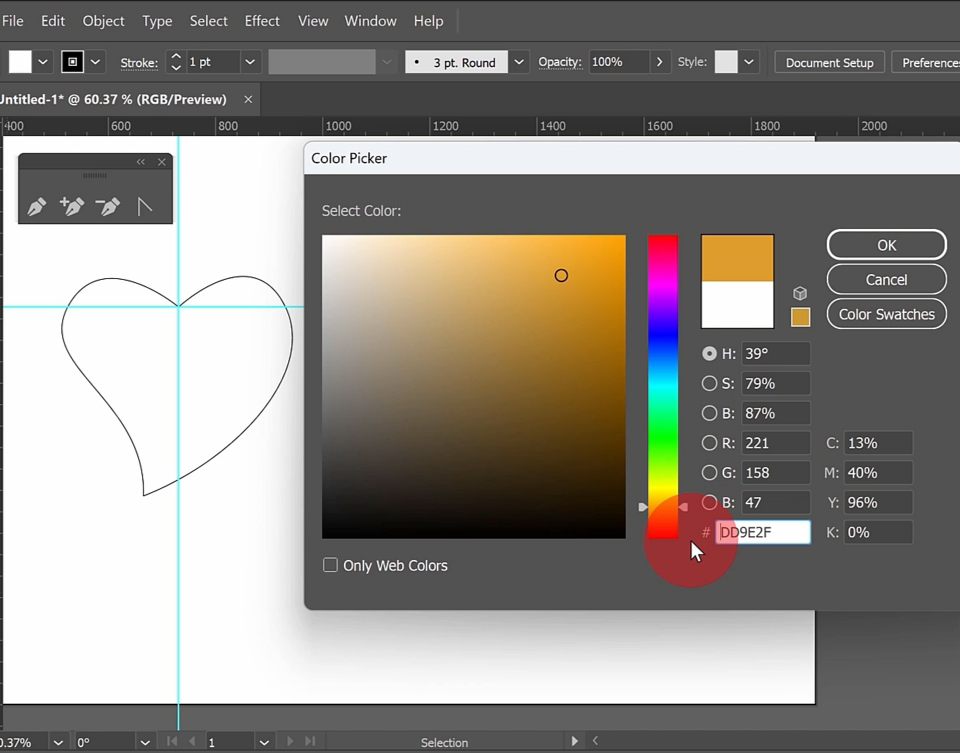Screen dimensions: 960x753
Task: Click the Preferences button
Action: (x=928, y=62)
